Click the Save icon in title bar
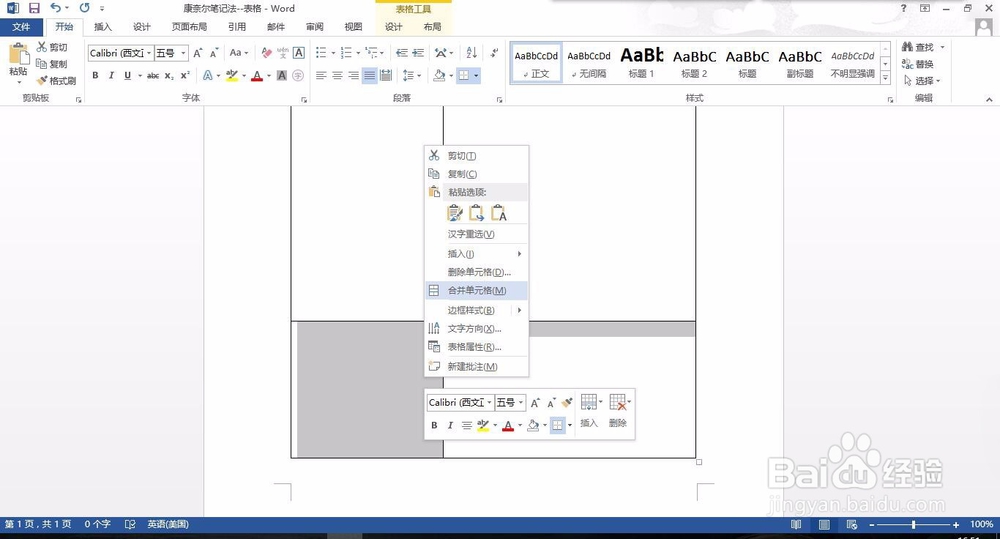This screenshot has height=539, width=1000. coord(34,8)
